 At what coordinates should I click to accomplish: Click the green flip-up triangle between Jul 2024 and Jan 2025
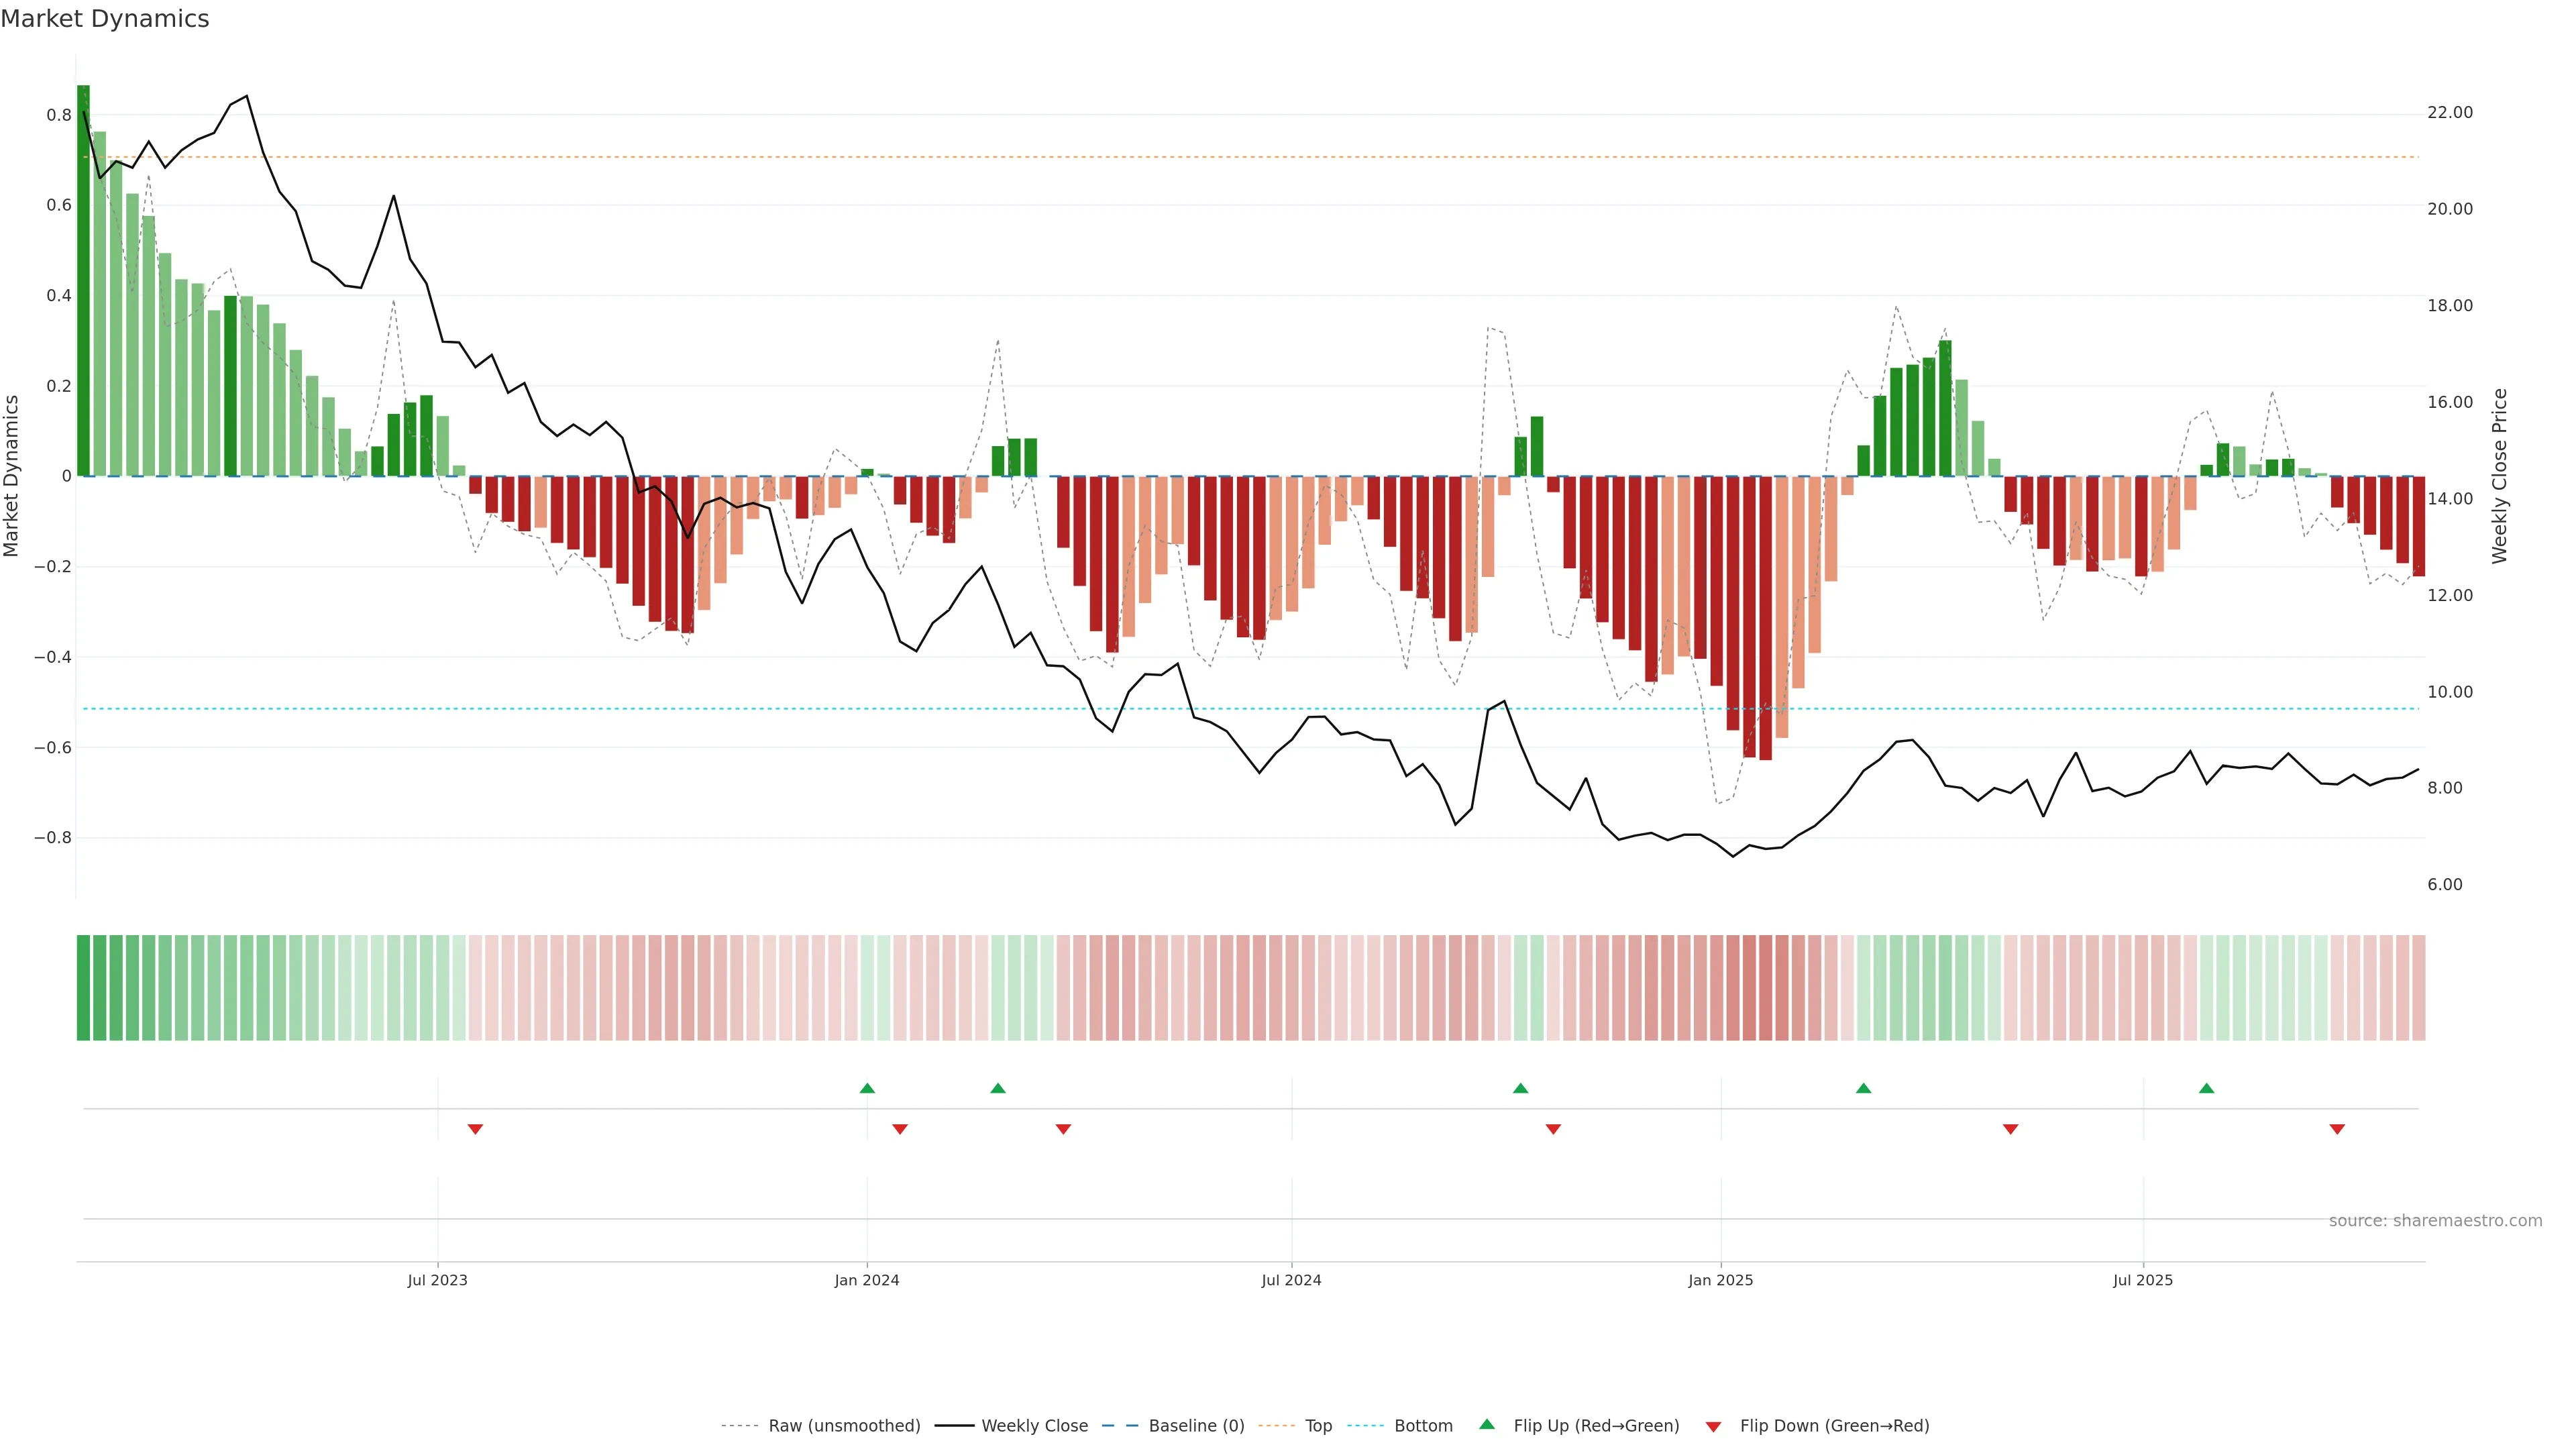tap(1520, 1088)
